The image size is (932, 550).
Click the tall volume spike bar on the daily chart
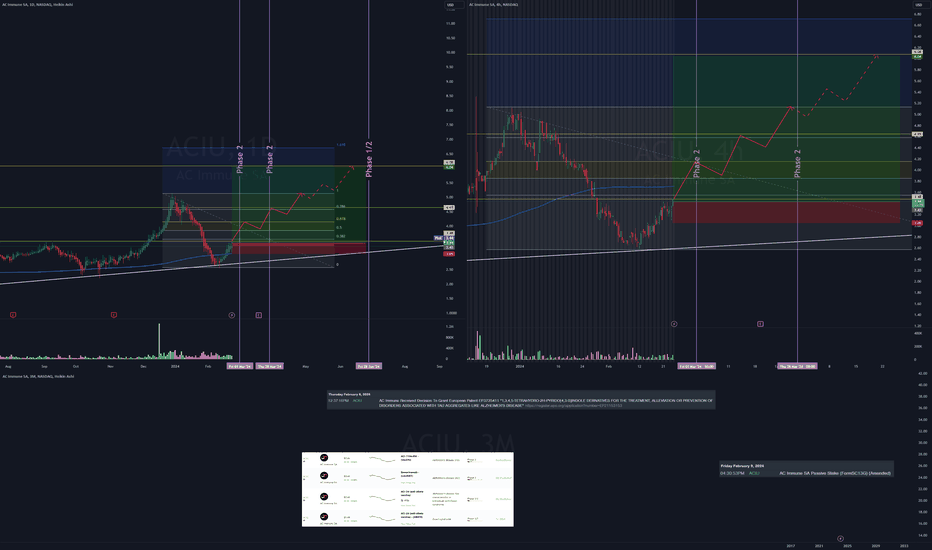click(159, 341)
